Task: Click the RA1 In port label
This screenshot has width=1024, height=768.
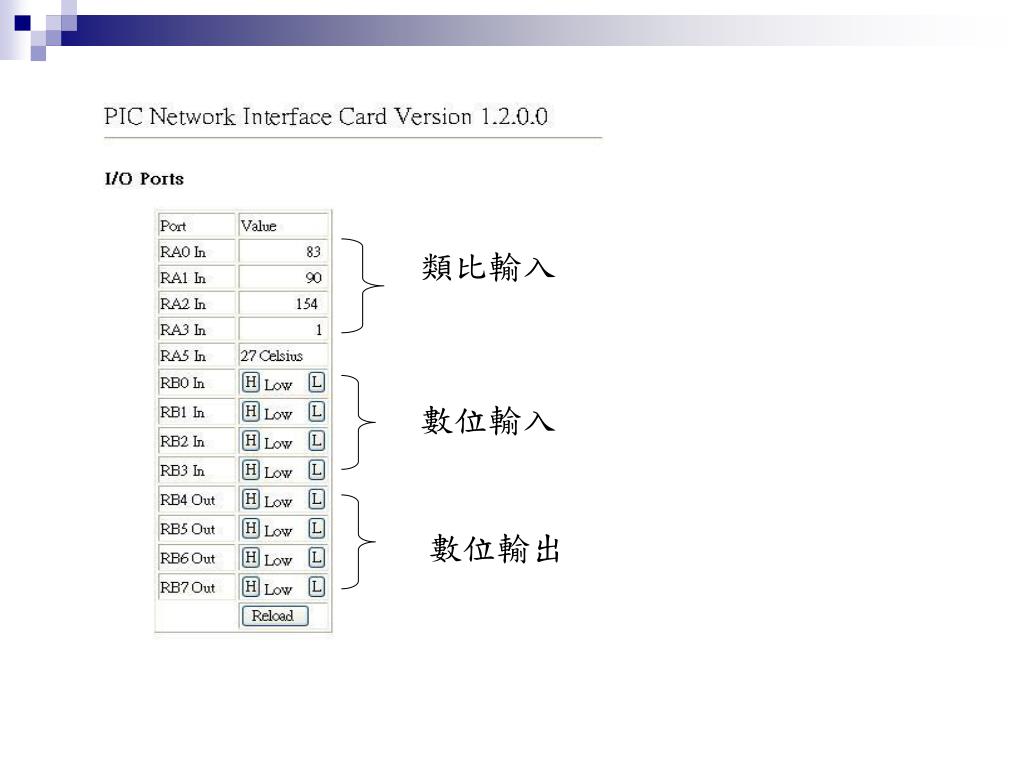Action: (x=183, y=278)
